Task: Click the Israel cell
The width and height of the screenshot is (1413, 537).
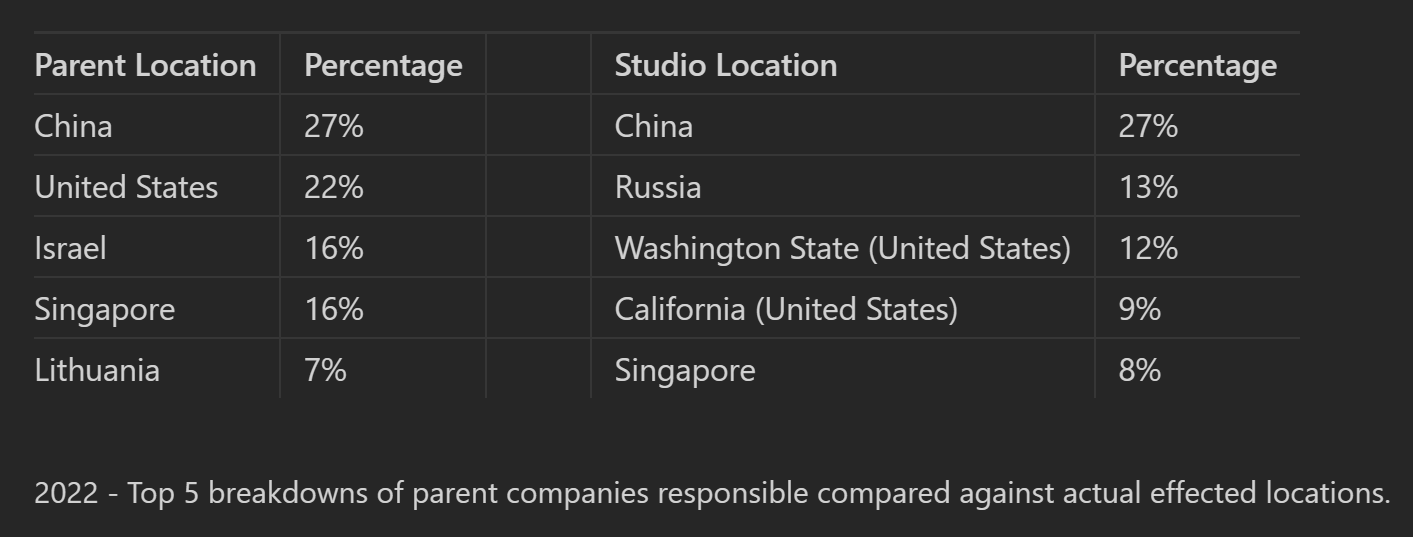Action: click(x=70, y=248)
